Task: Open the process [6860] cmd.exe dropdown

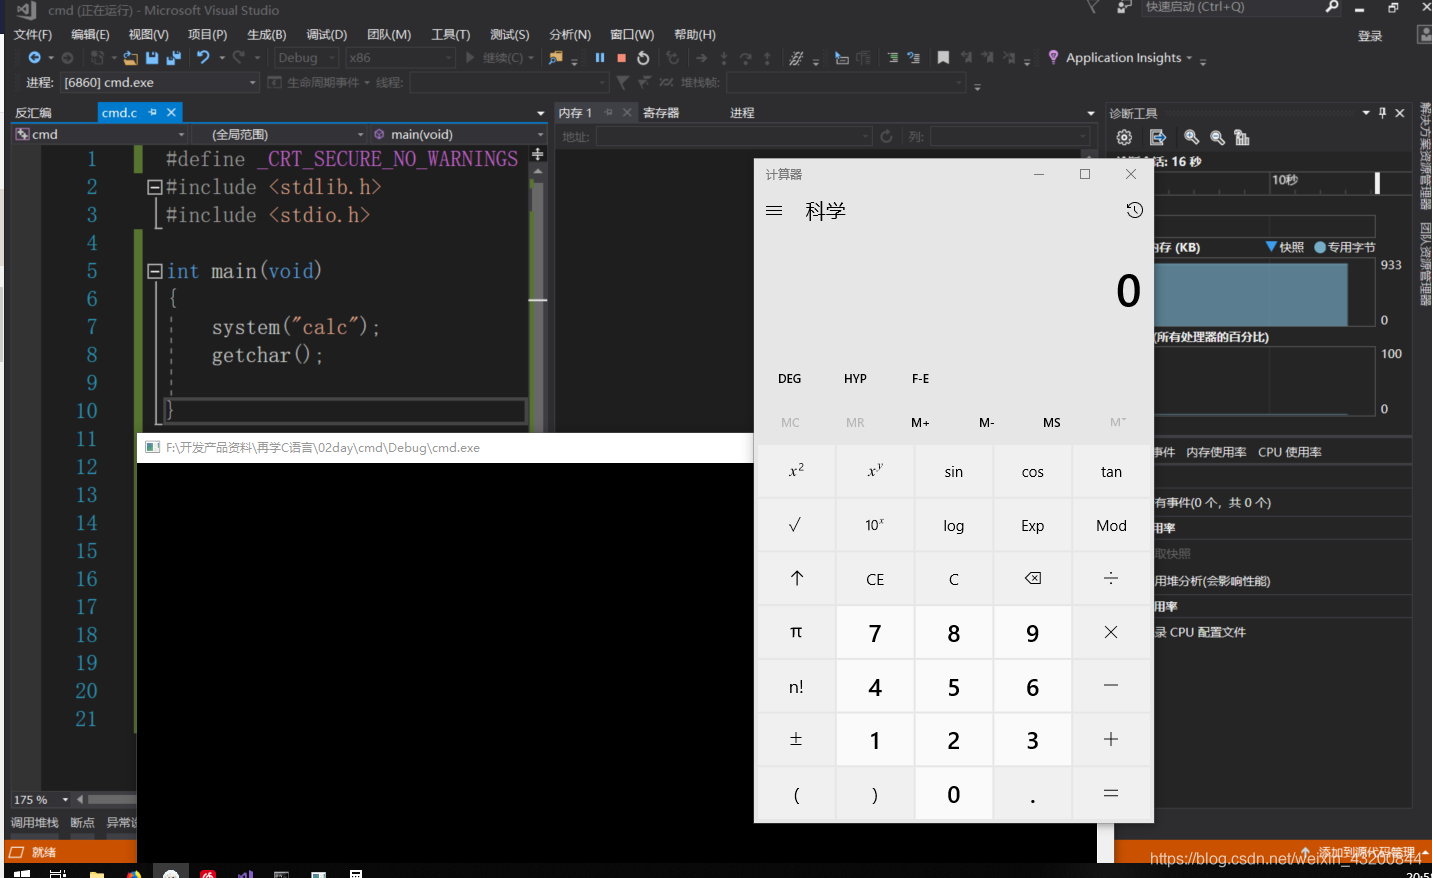Action: pos(159,82)
